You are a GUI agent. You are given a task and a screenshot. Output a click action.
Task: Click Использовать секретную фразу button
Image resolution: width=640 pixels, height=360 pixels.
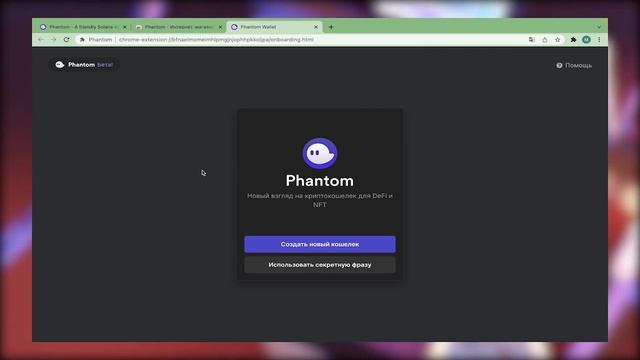[320, 265]
